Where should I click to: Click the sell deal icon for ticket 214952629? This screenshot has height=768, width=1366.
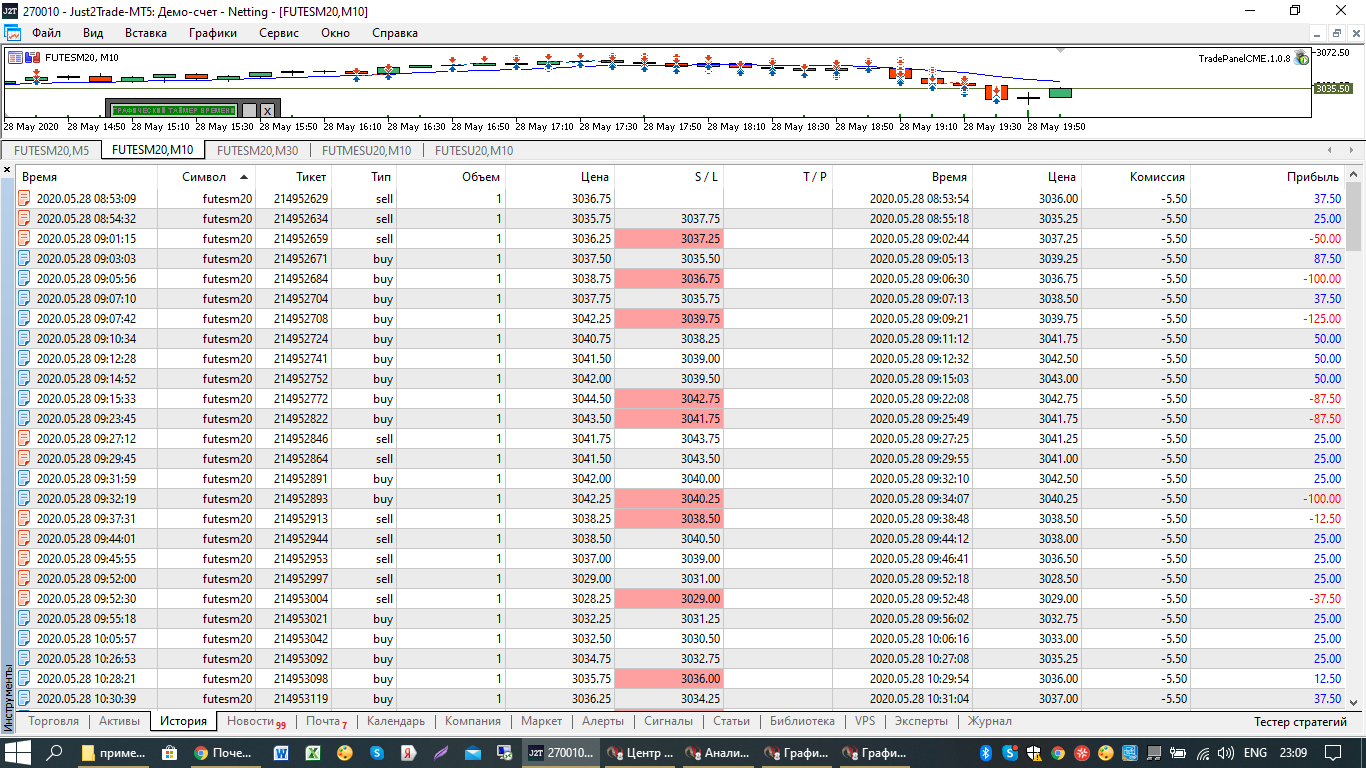coord(24,199)
